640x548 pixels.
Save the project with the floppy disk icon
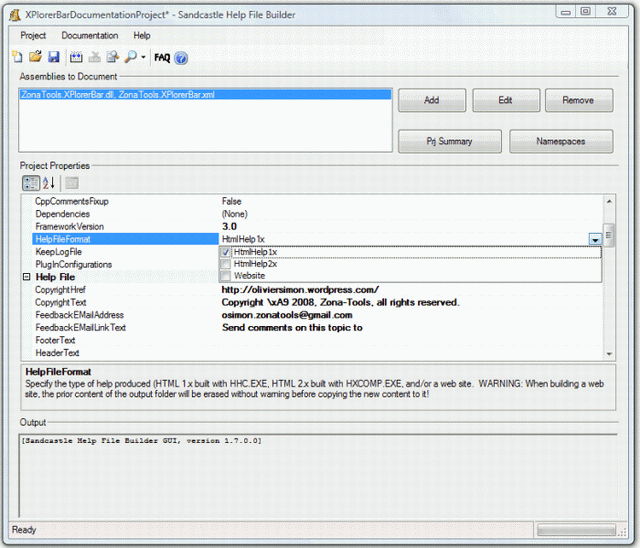pos(54,57)
